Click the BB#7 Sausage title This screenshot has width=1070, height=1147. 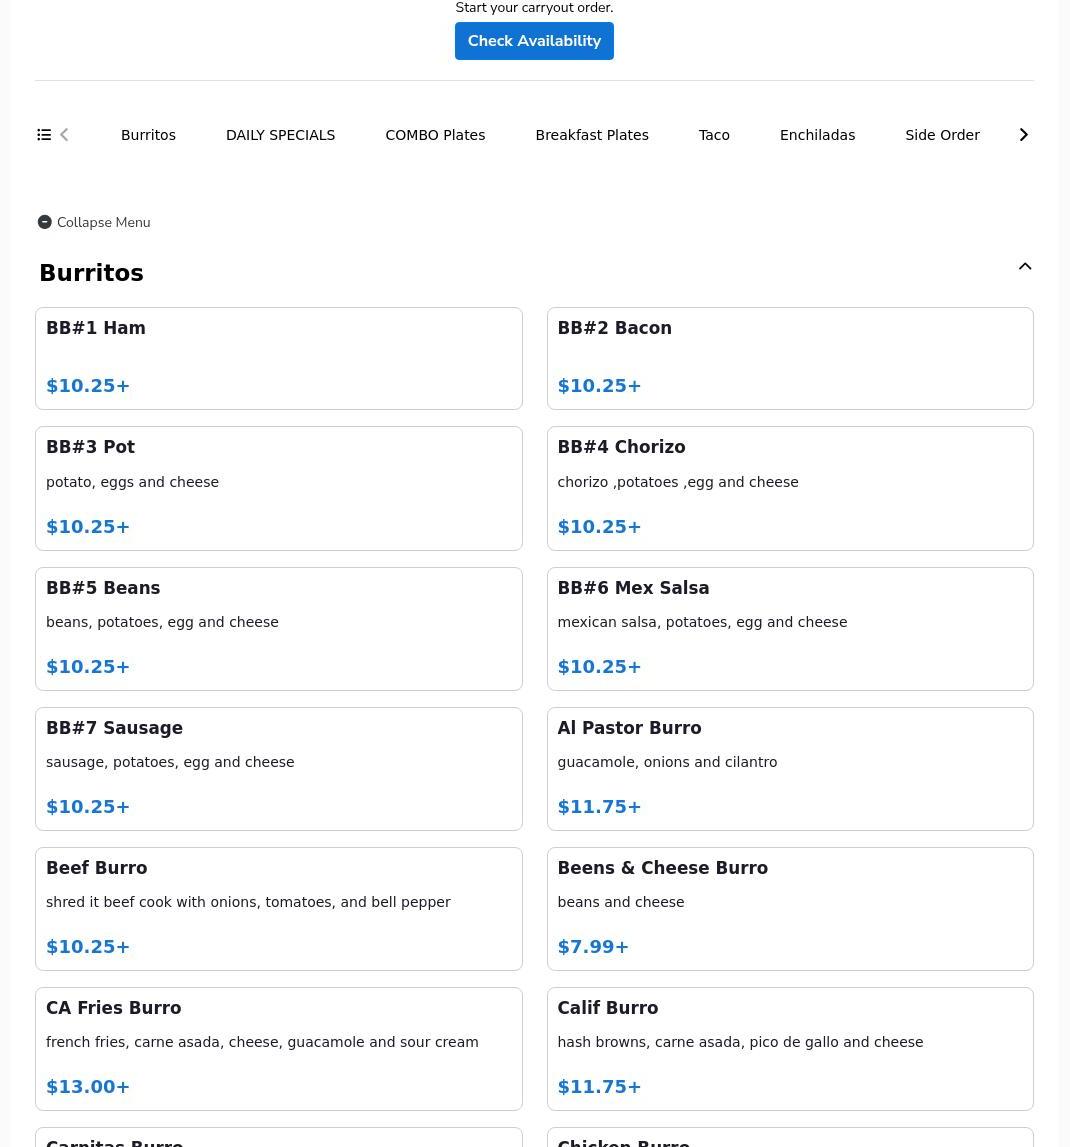coord(114,728)
